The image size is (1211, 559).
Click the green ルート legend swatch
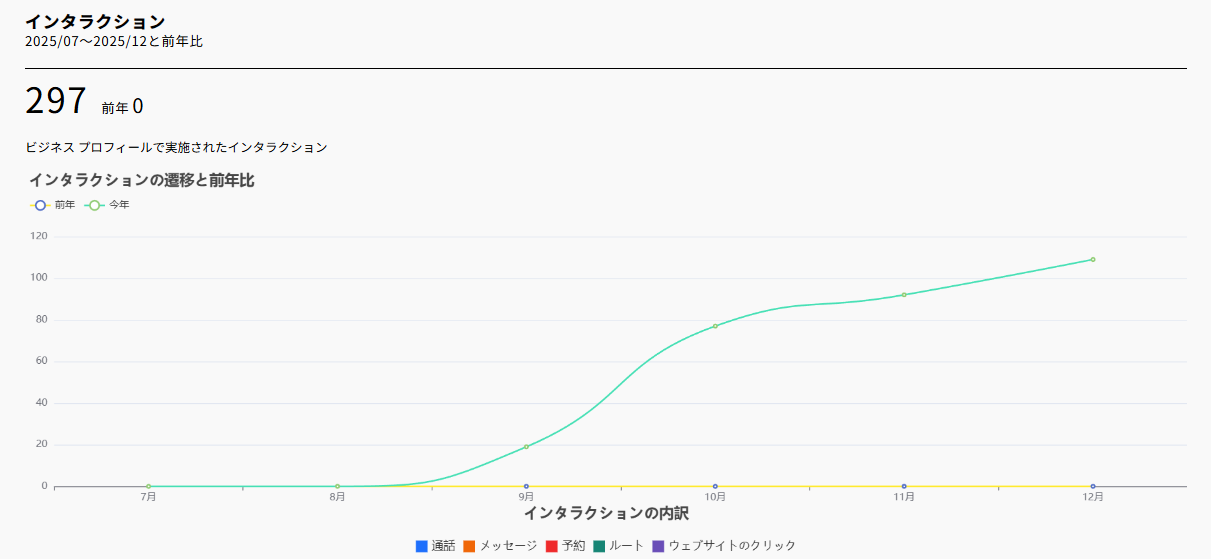599,546
